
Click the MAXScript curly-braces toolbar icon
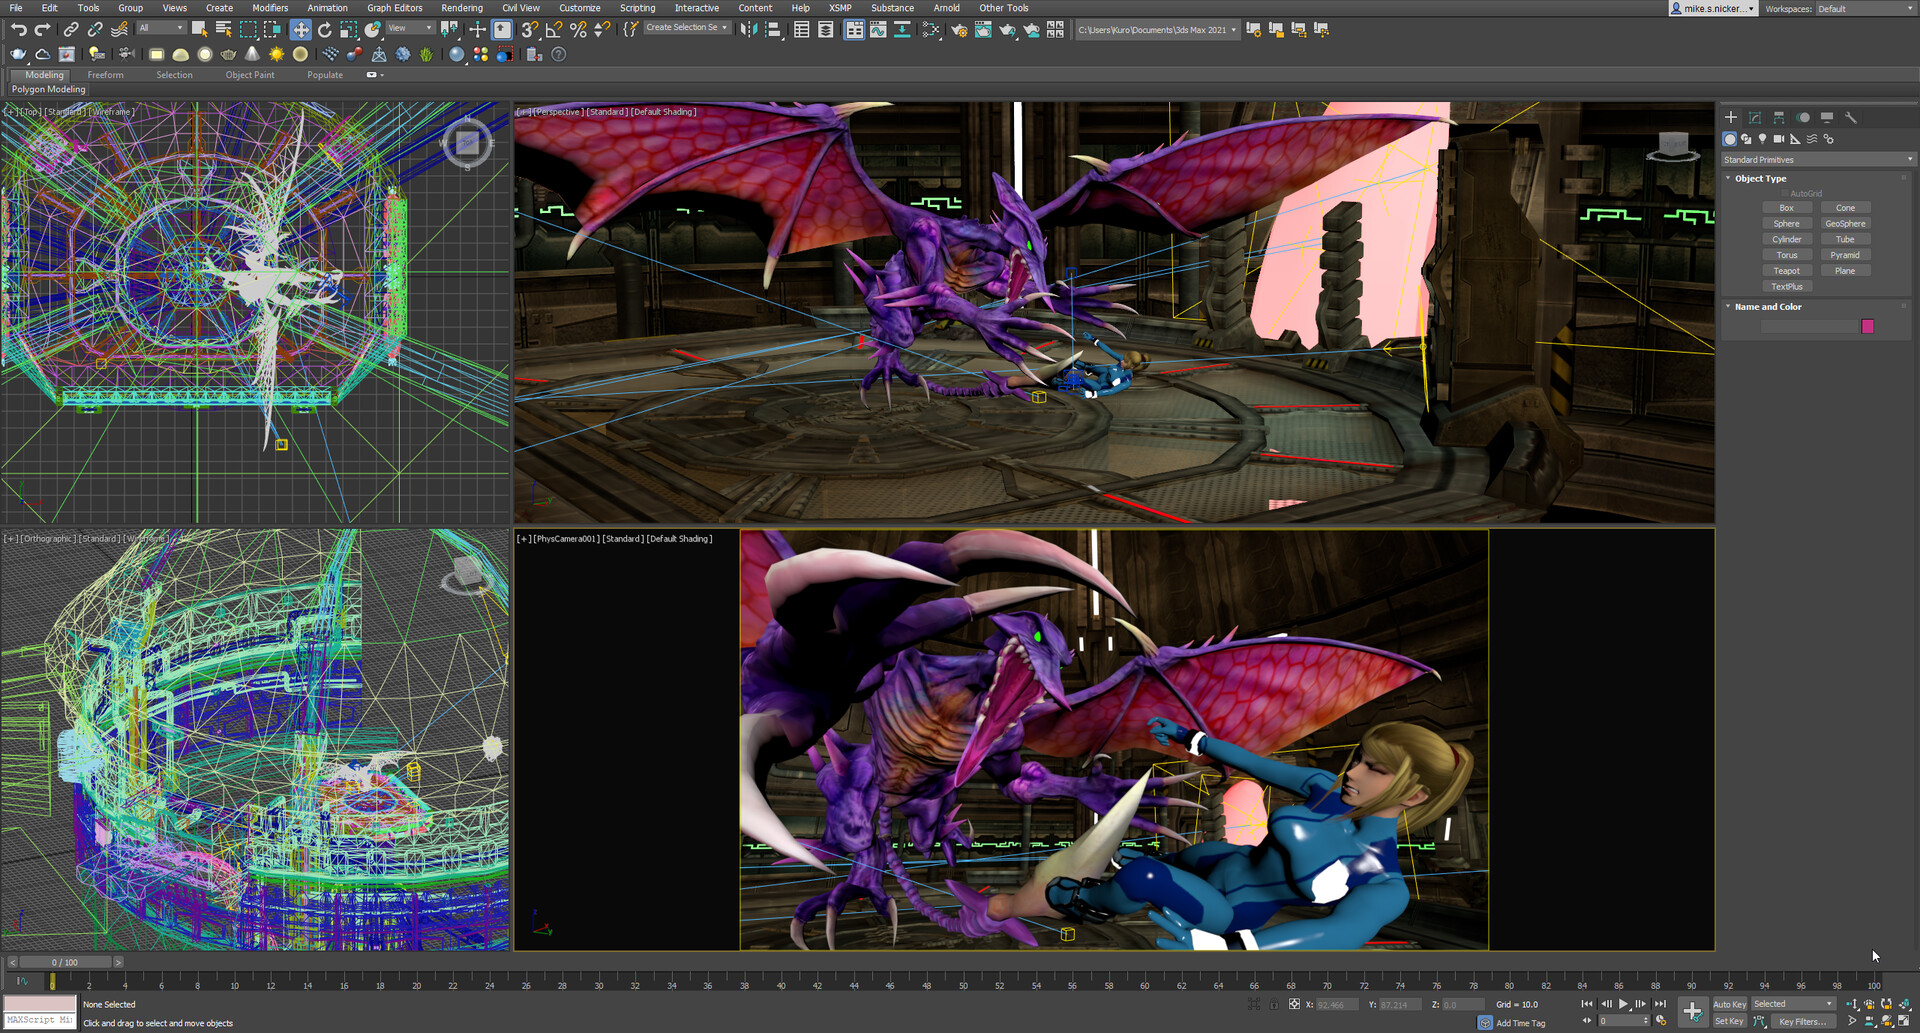click(629, 30)
